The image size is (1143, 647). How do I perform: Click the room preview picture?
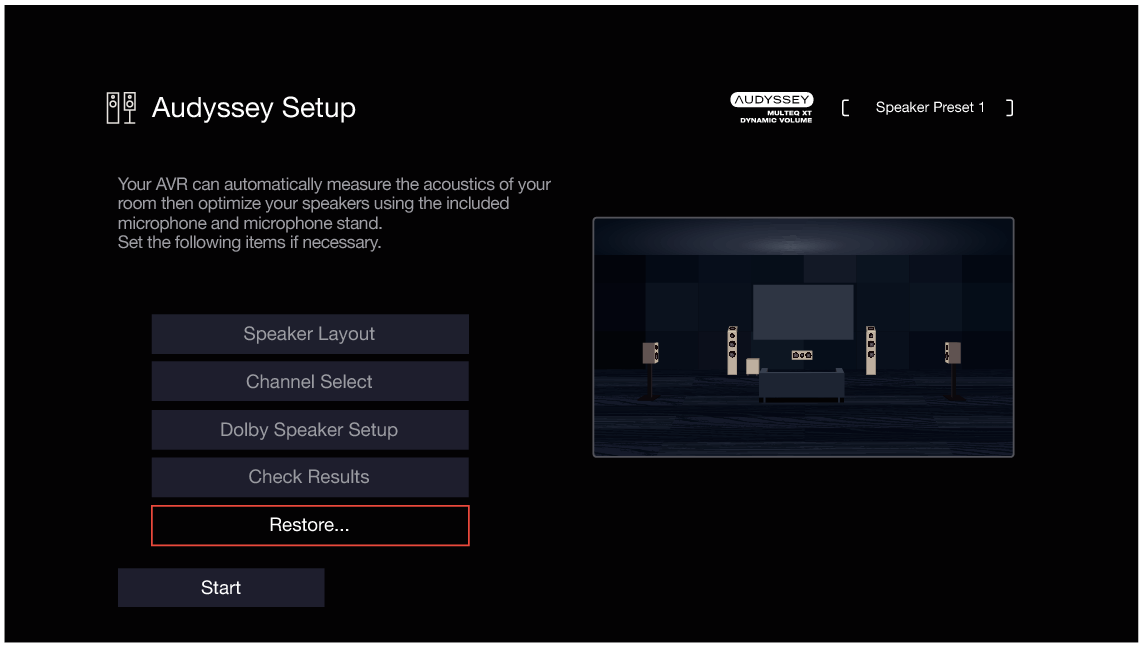click(803, 335)
